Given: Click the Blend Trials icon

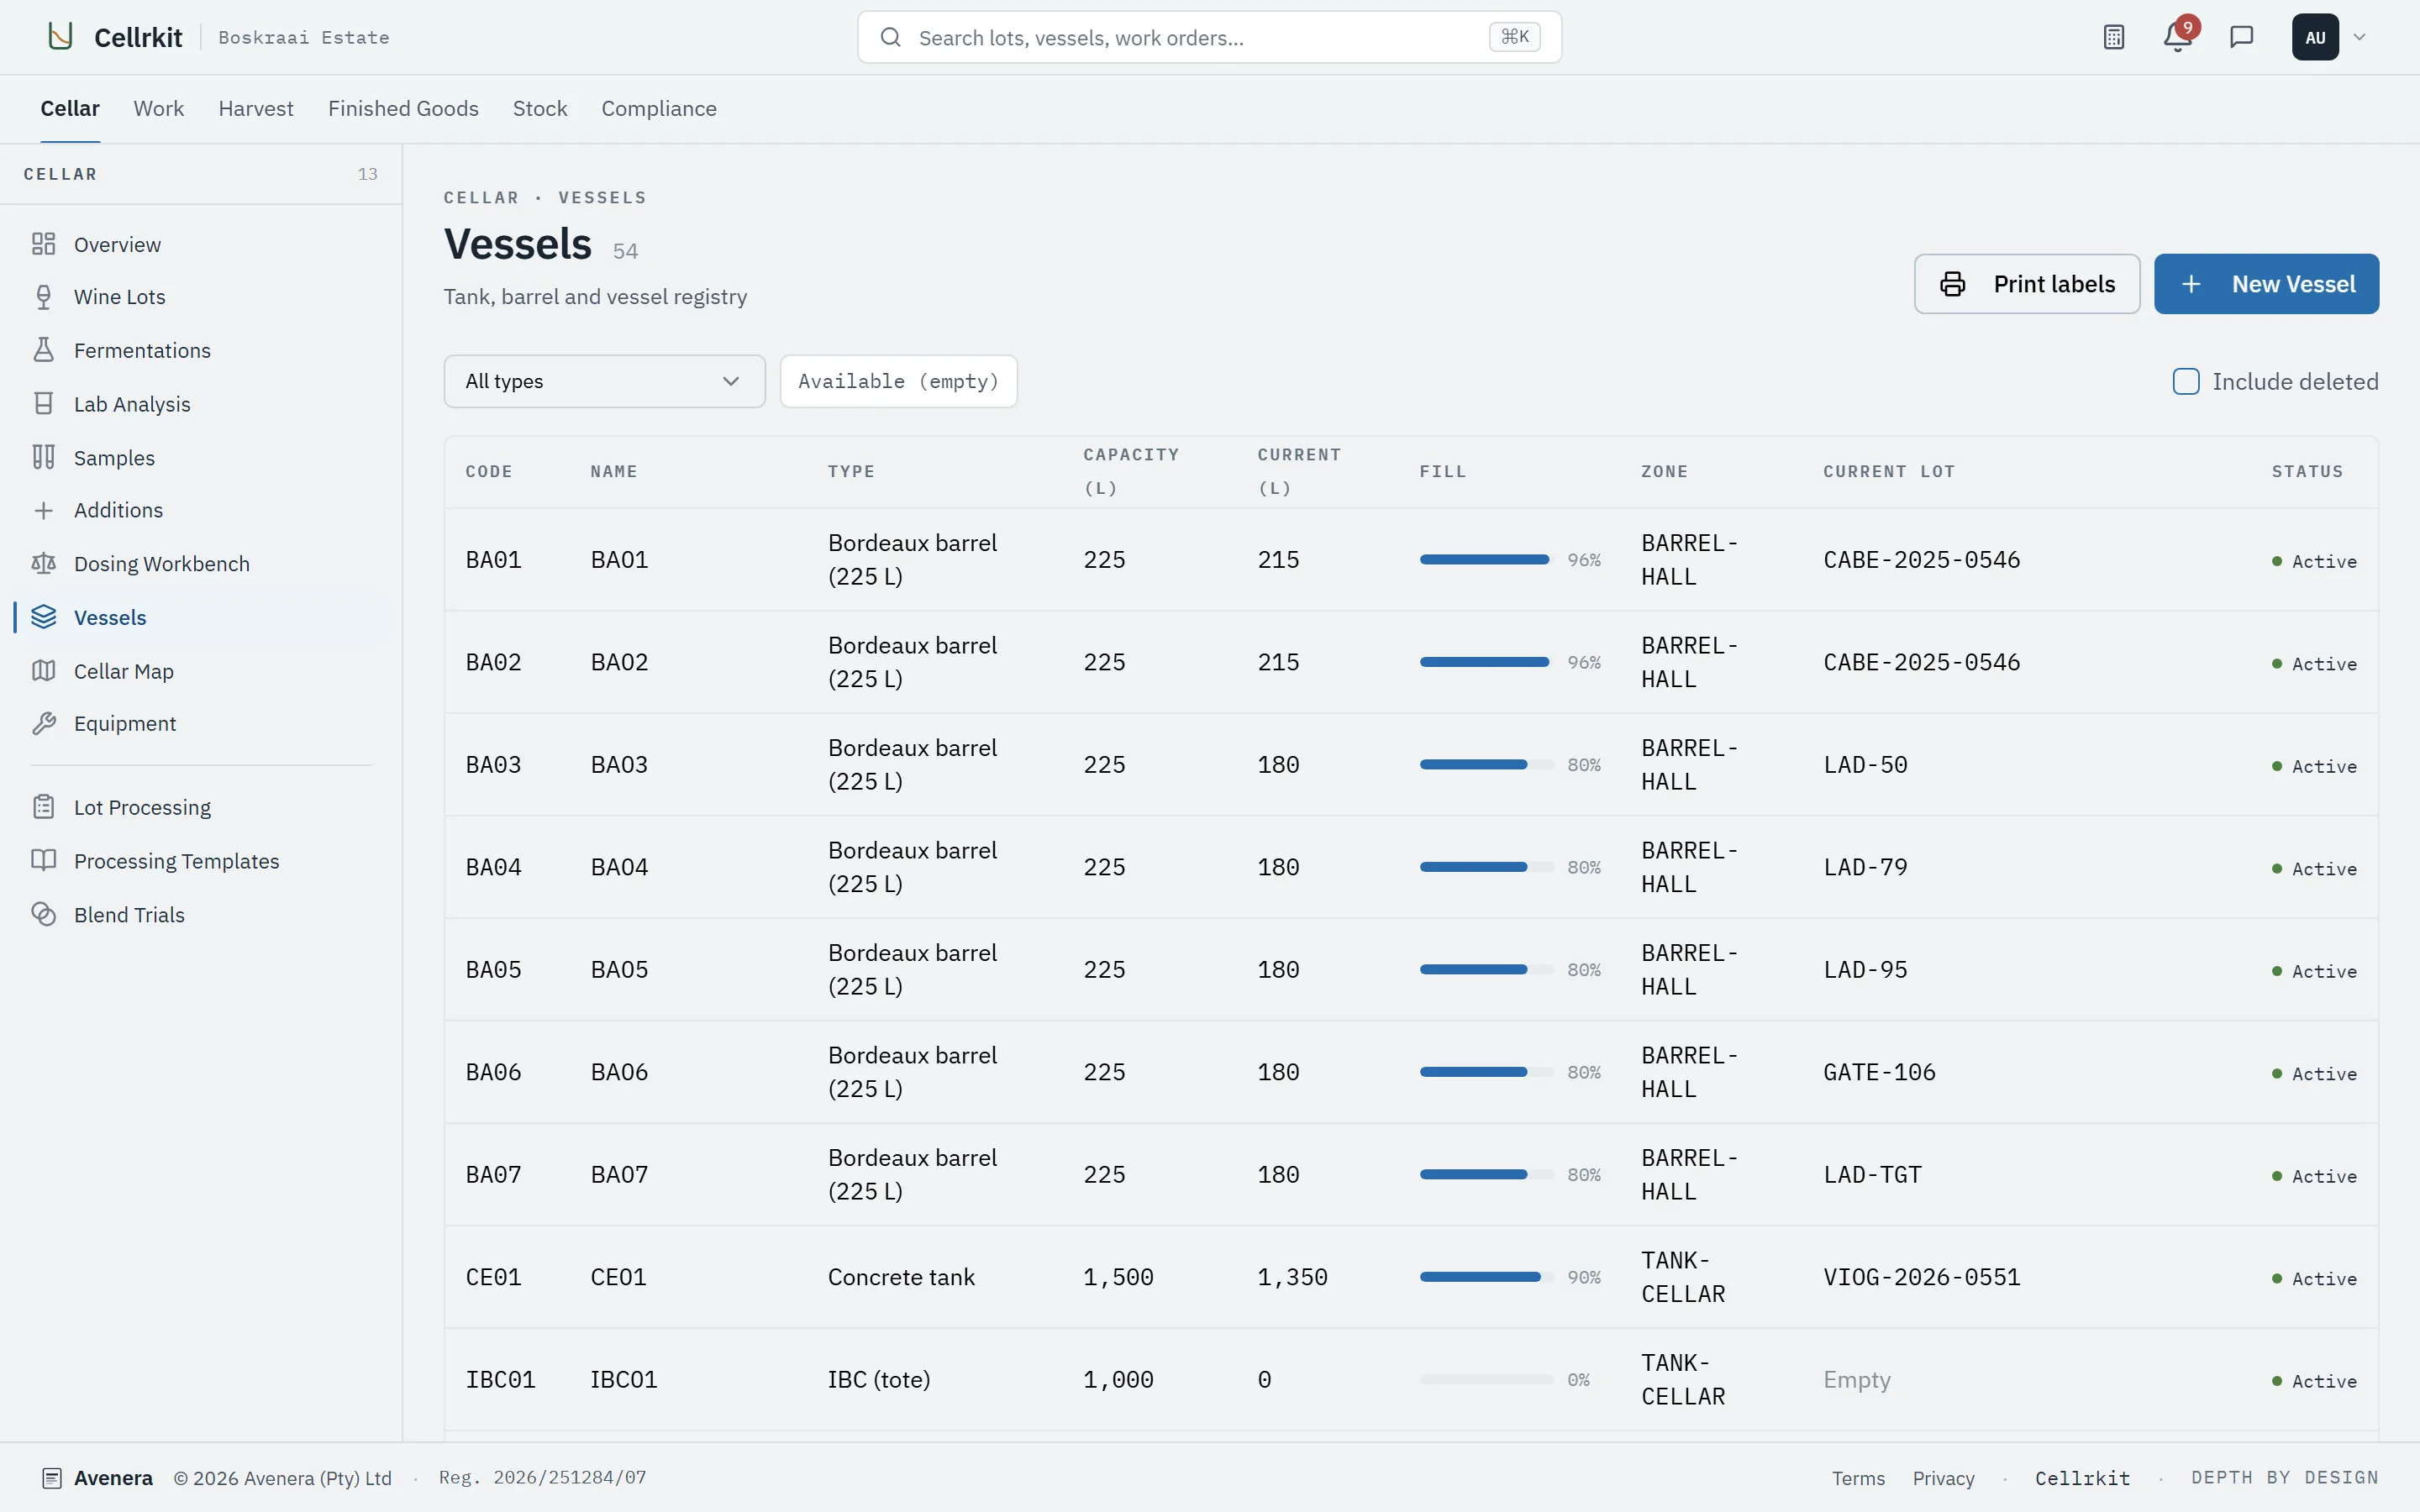Looking at the screenshot, I should (43, 914).
